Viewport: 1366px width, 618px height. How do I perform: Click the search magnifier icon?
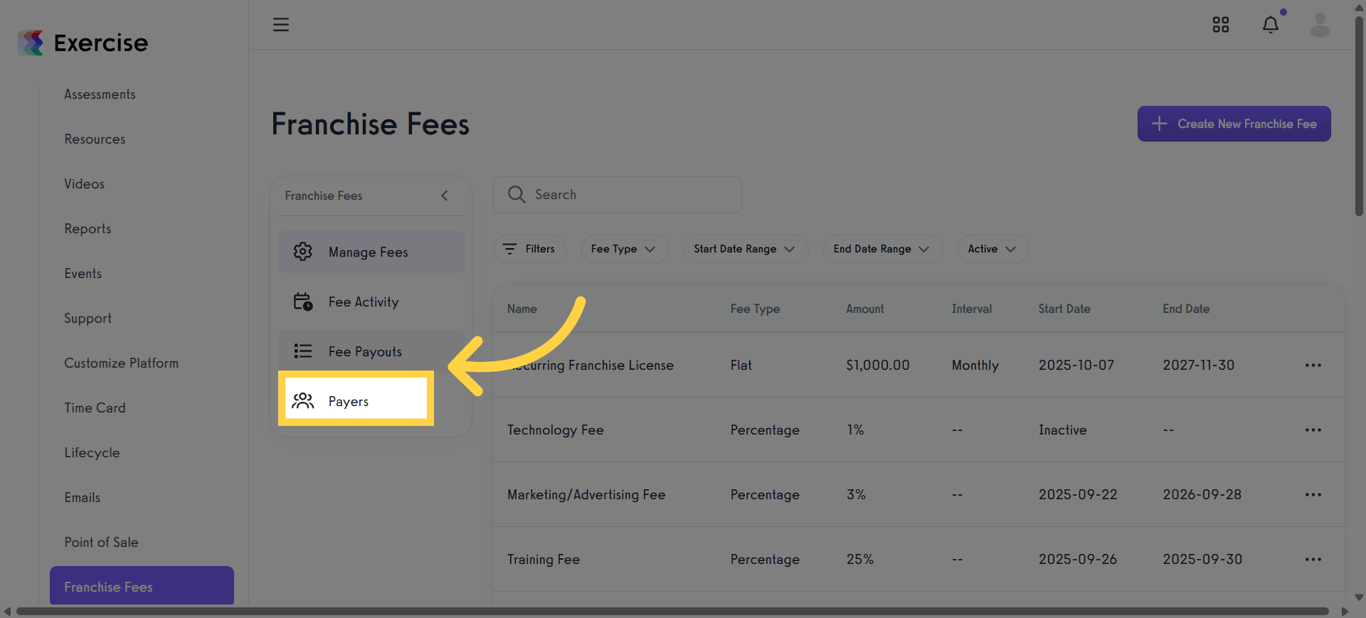pyautogui.click(x=516, y=195)
